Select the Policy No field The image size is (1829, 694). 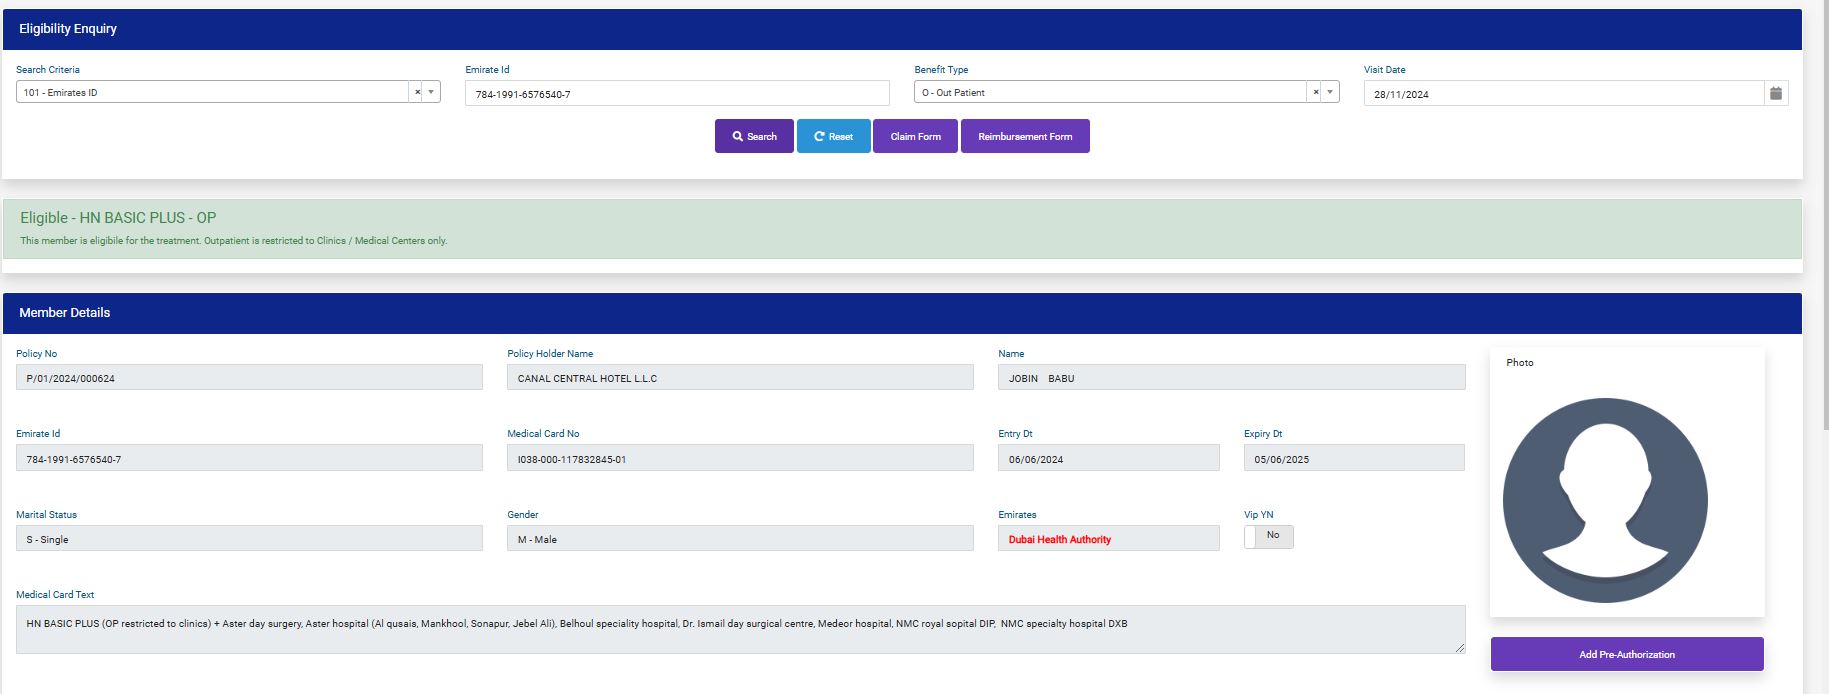click(x=249, y=378)
